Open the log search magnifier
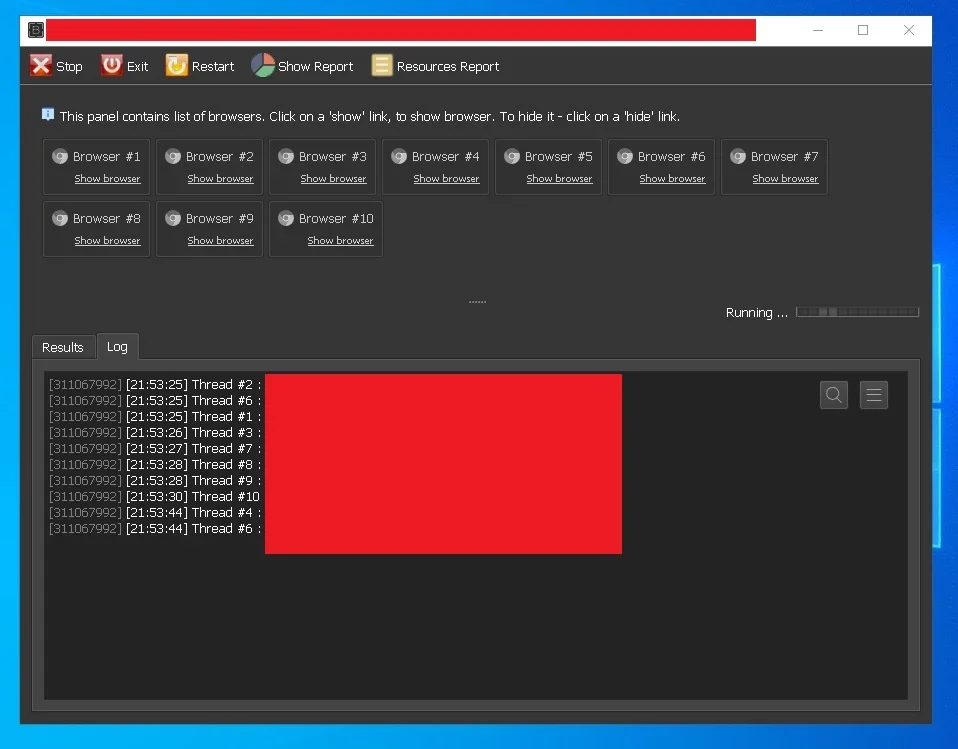 [x=833, y=395]
